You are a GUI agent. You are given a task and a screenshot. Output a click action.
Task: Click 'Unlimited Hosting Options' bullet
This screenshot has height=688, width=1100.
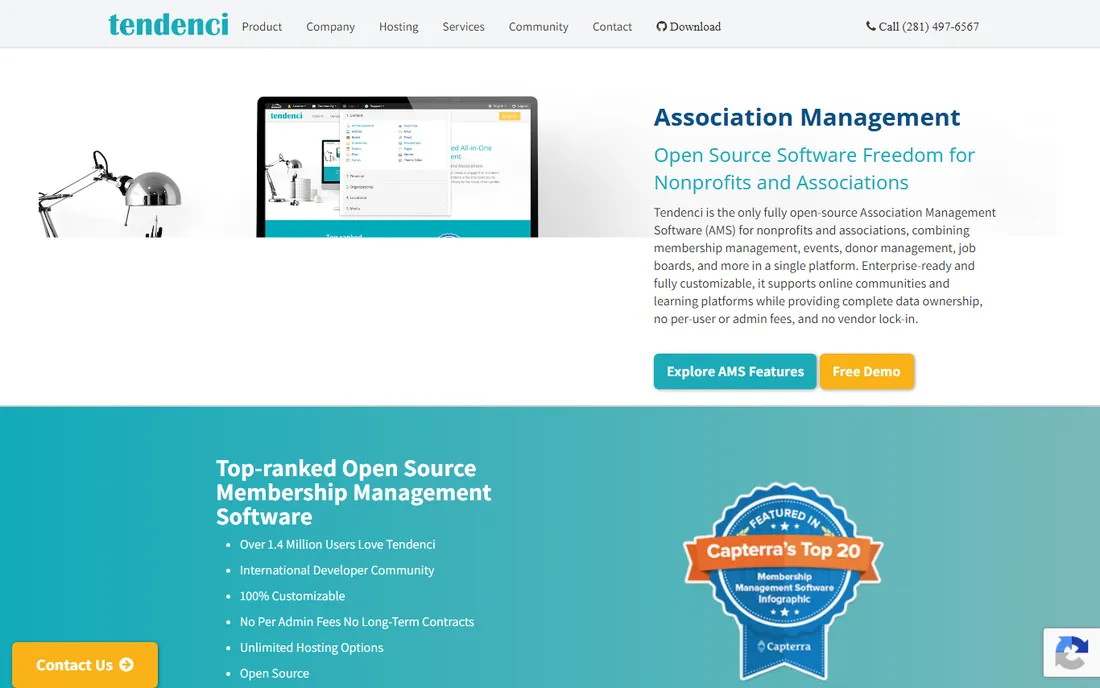point(311,648)
